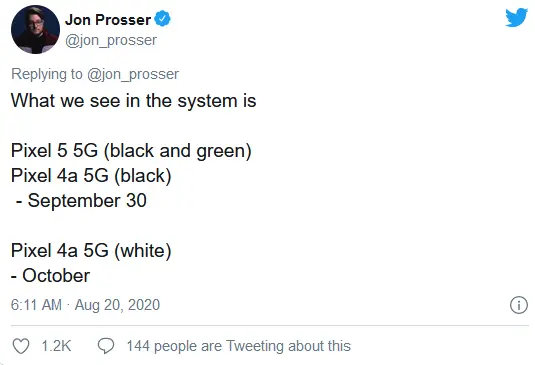Click the Aug 20, 2020 date
Screen dimensions: 535x365
[117, 305]
